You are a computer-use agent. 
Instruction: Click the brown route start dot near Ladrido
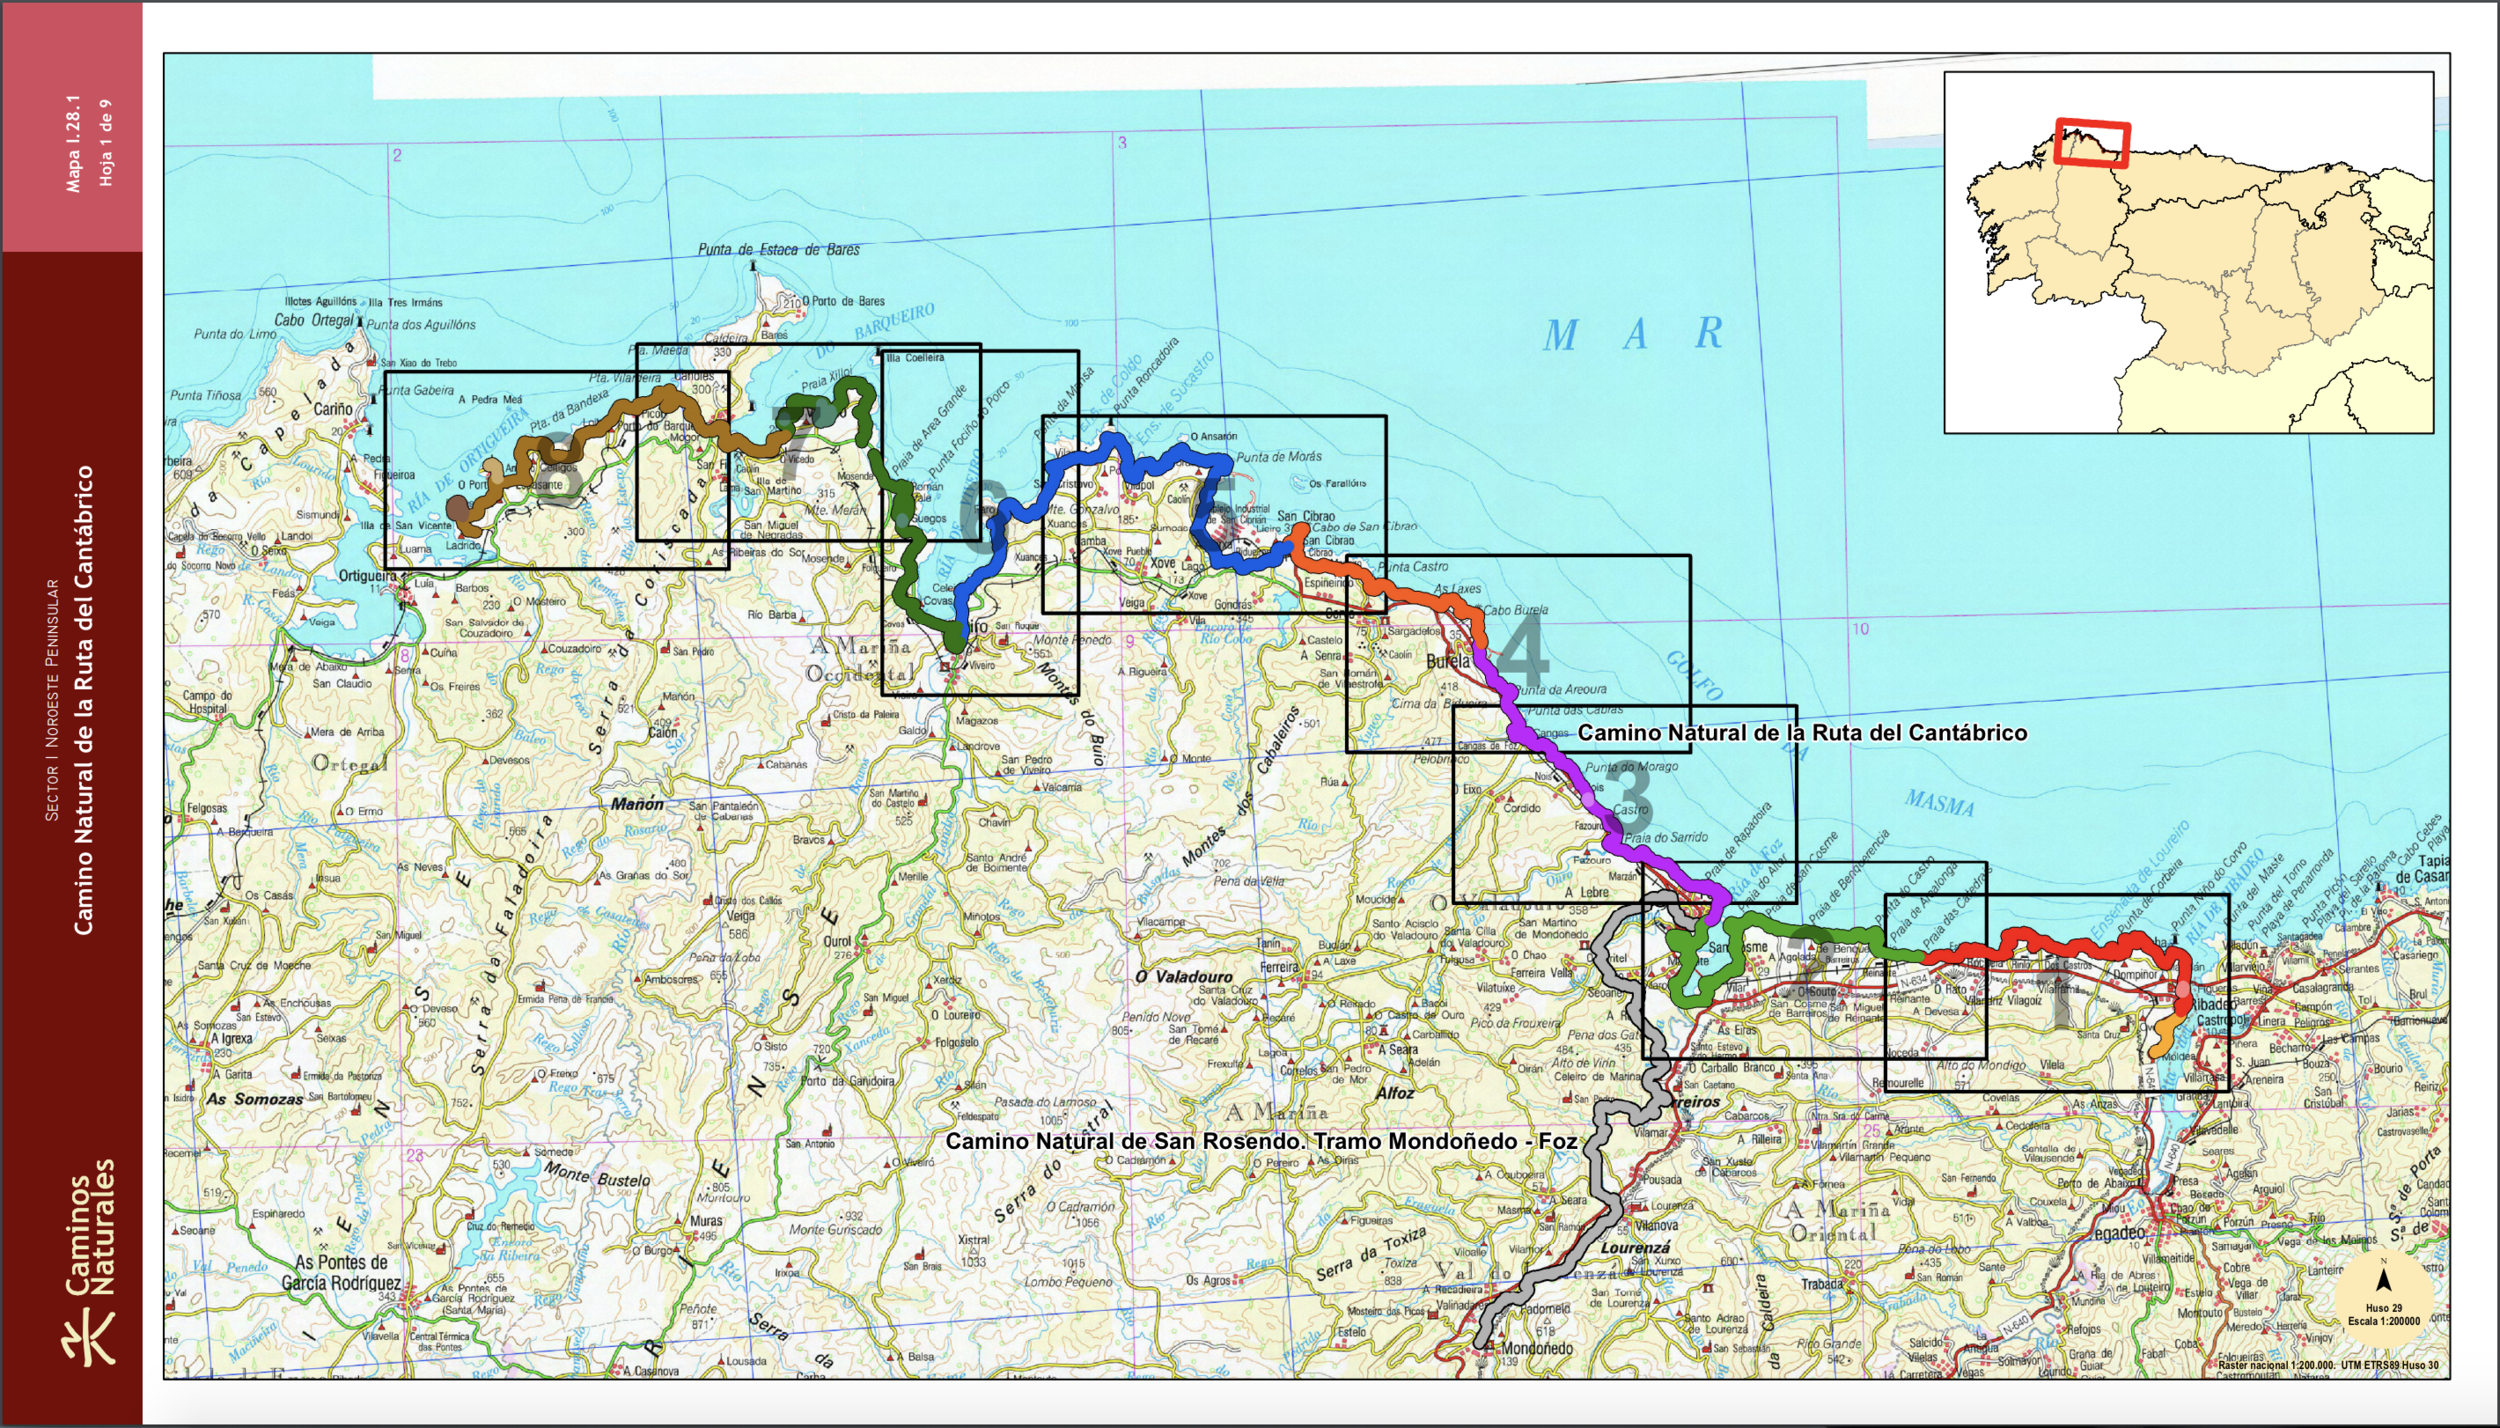459,508
